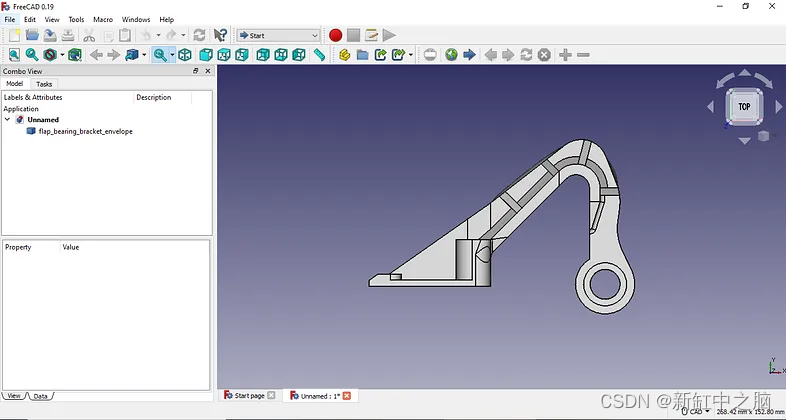The image size is (786, 420).
Task: Click the gray circular icon left of globe
Action: click(x=430, y=55)
